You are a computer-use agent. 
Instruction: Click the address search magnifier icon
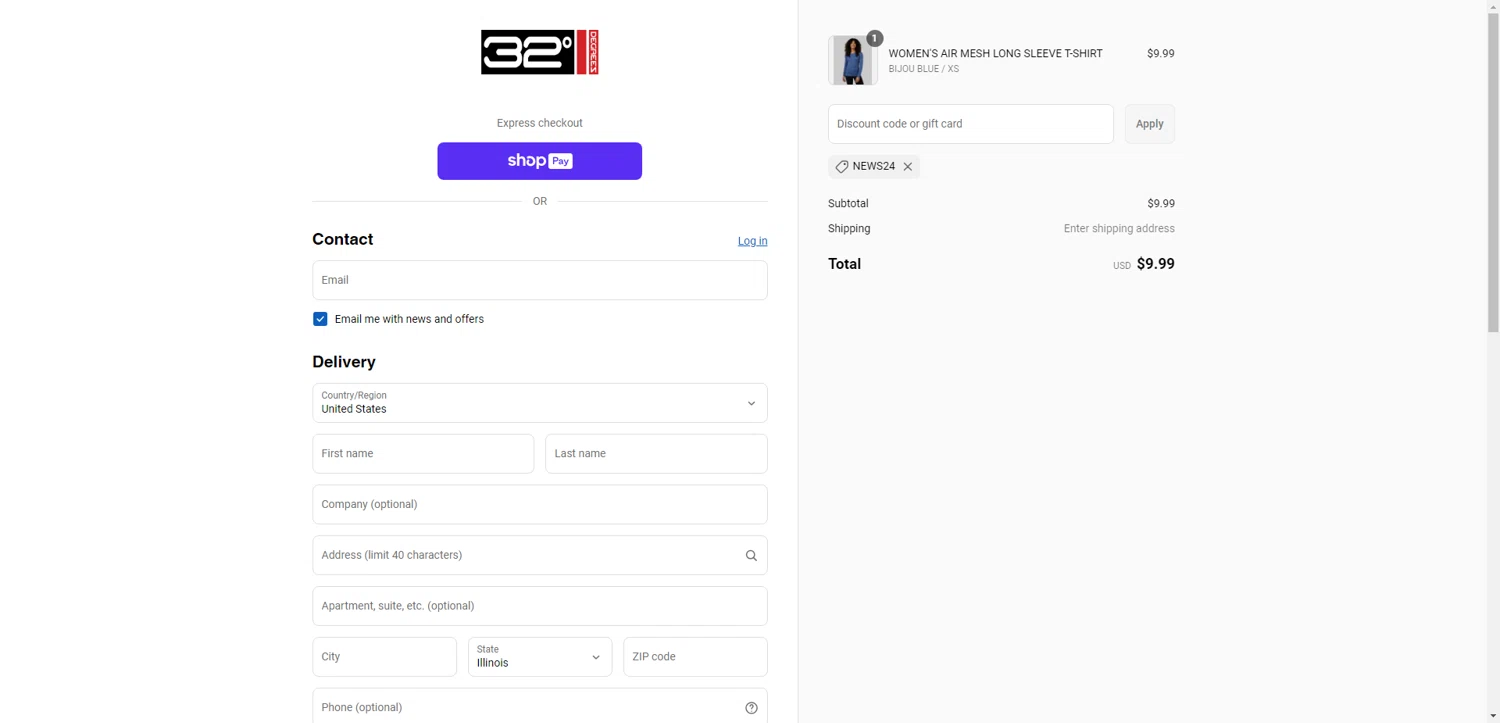pos(751,556)
